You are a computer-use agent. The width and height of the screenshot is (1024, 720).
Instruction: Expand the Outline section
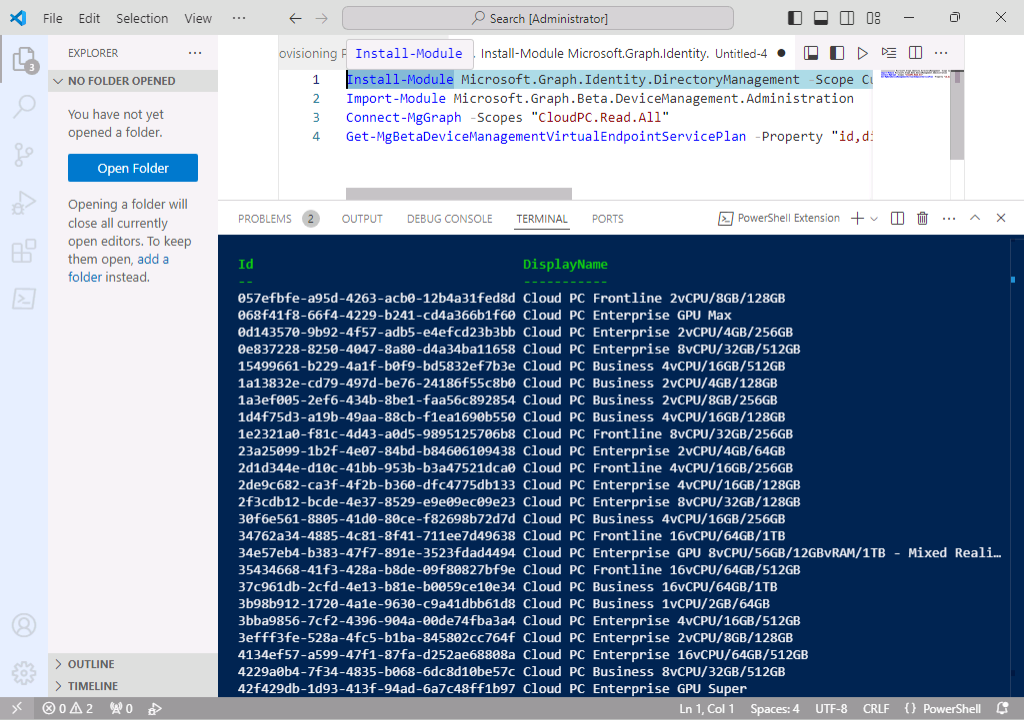pyautogui.click(x=133, y=664)
